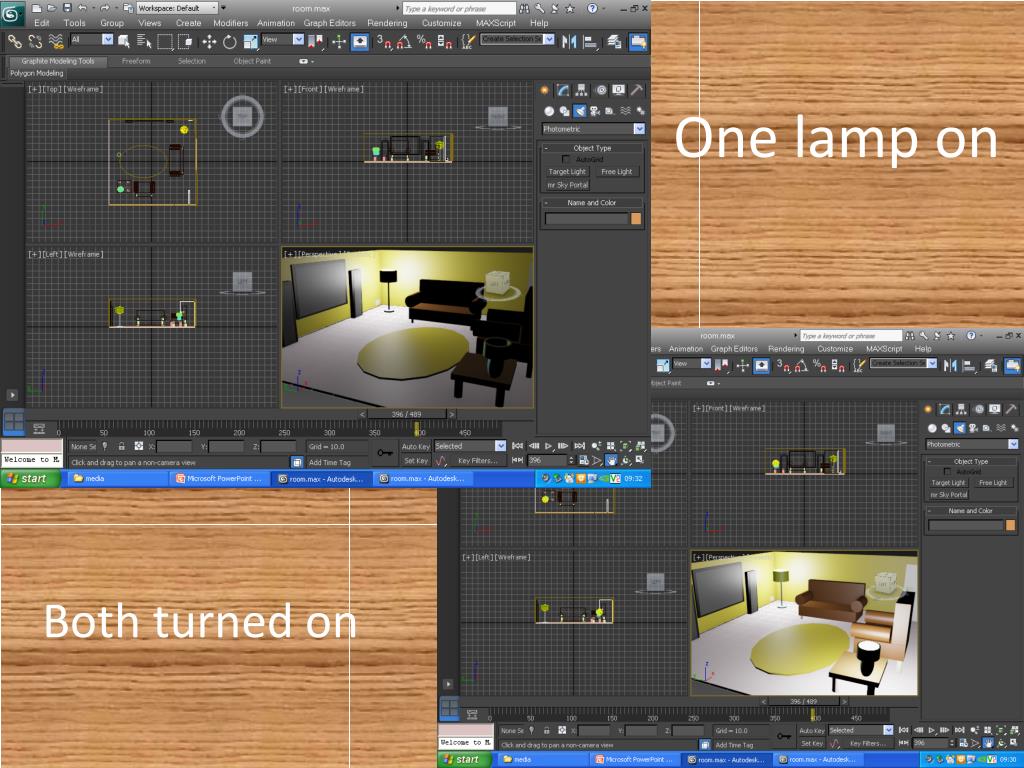Open the Utilities hammer tab in upper window
The image size is (1024, 768).
click(637, 90)
